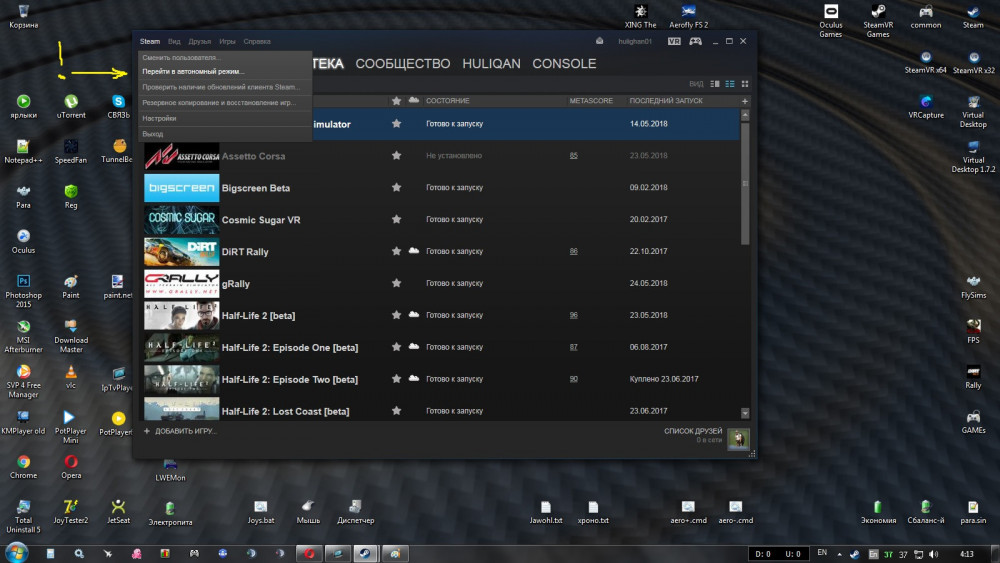Sort by ПОСЛЕДНИЙ ЗАПУСК column header

[666, 101]
